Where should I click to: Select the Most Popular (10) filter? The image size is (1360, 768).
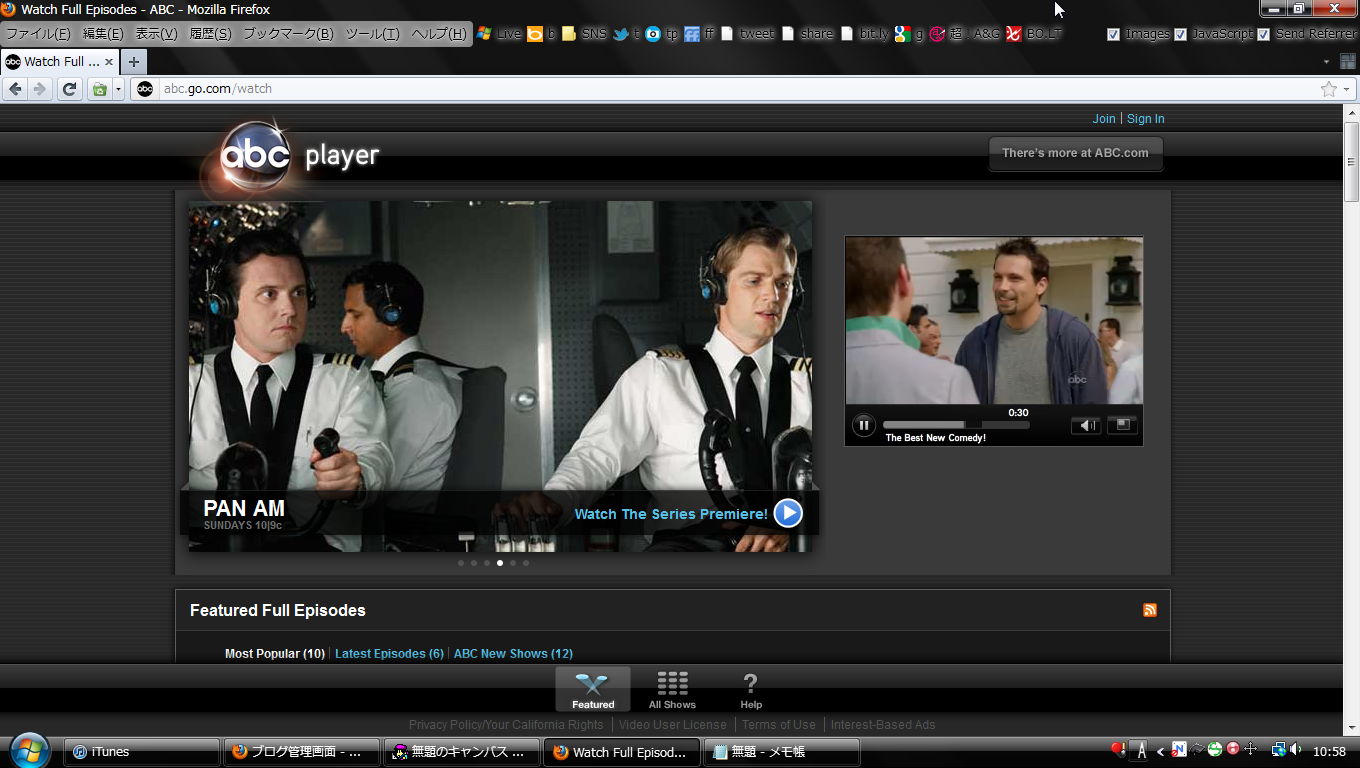[275, 654]
